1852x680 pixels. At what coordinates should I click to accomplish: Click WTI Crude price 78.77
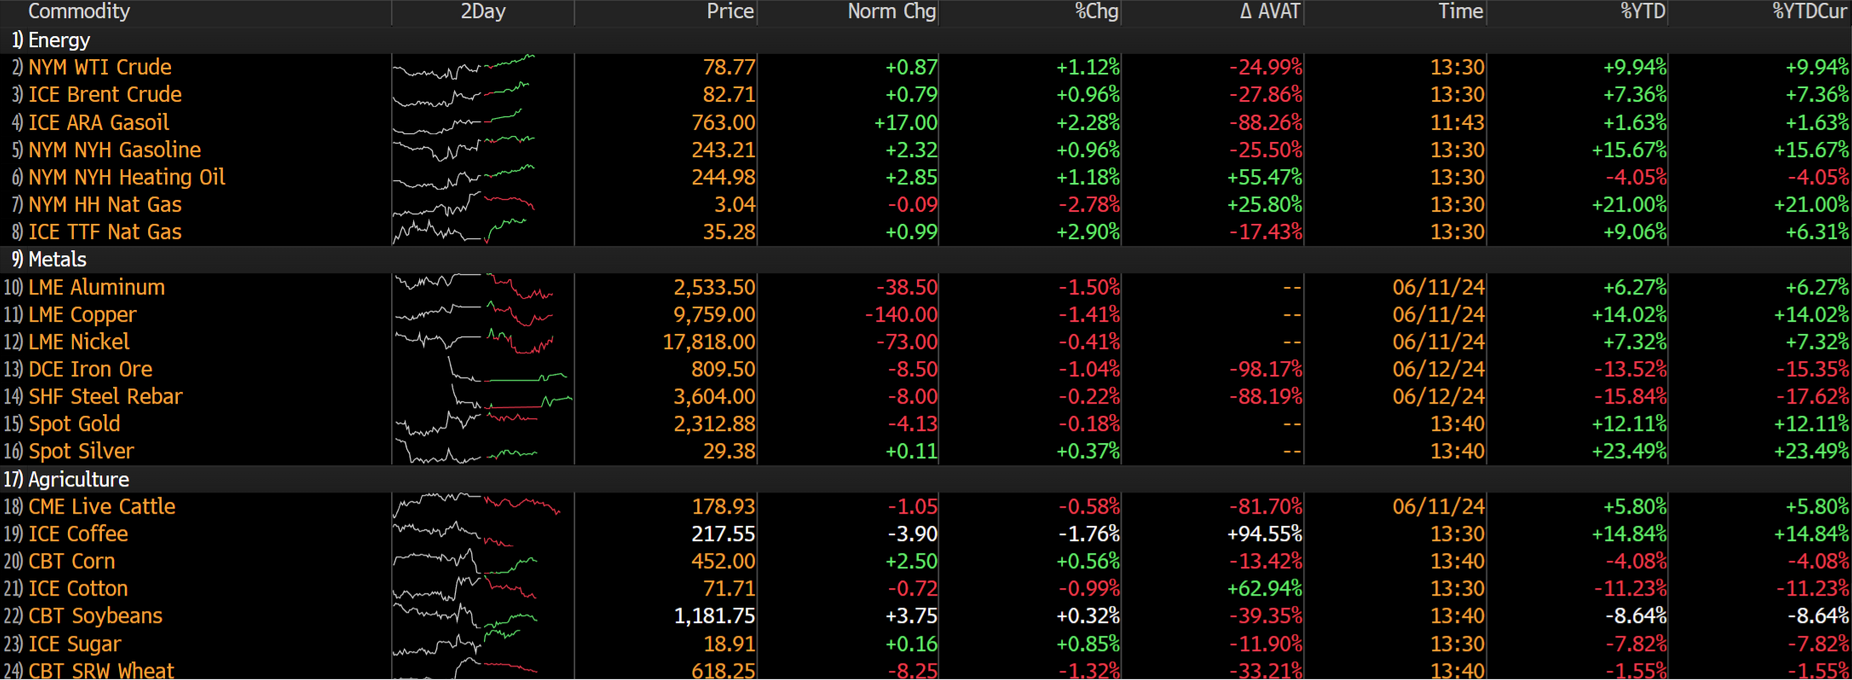(729, 67)
